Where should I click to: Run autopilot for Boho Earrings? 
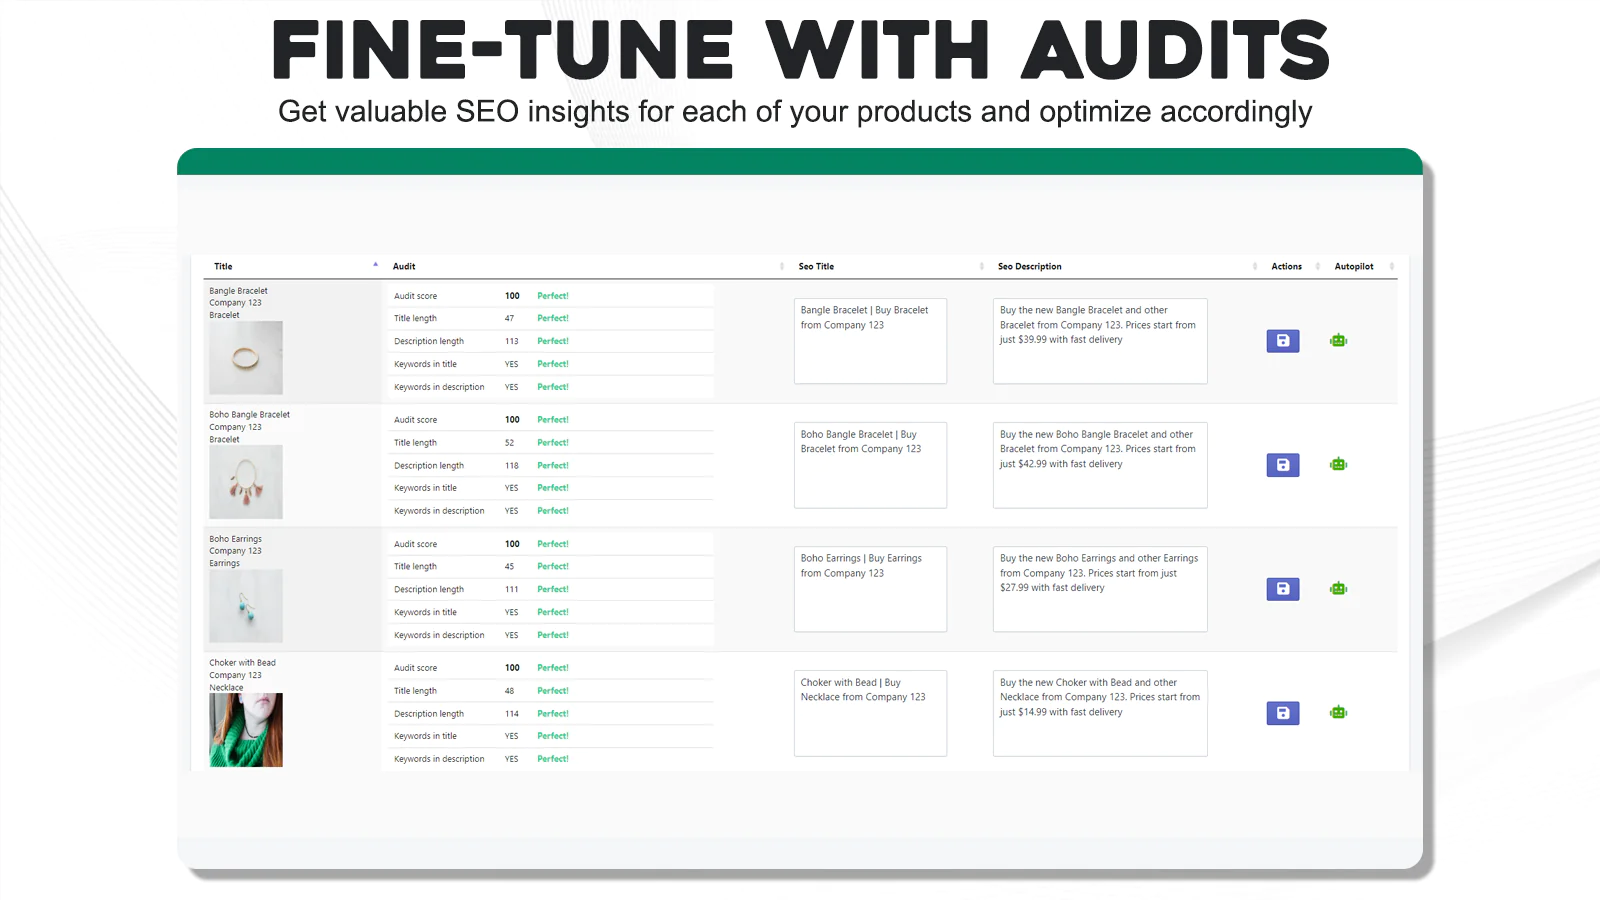point(1338,589)
